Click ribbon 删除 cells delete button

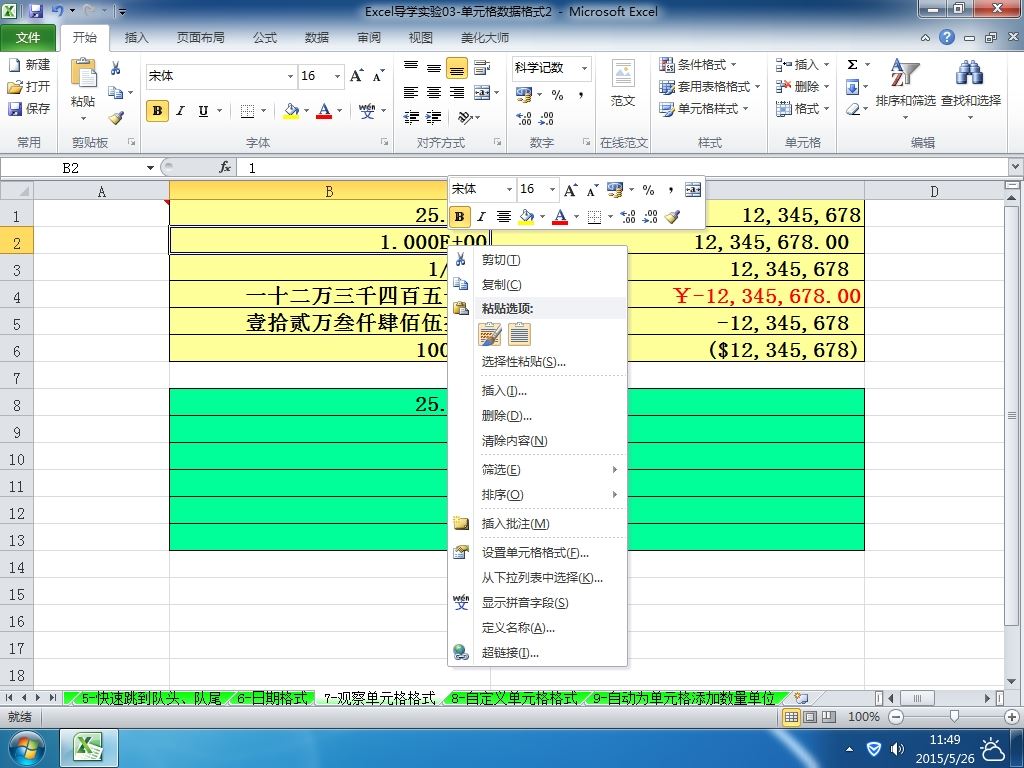pos(802,86)
